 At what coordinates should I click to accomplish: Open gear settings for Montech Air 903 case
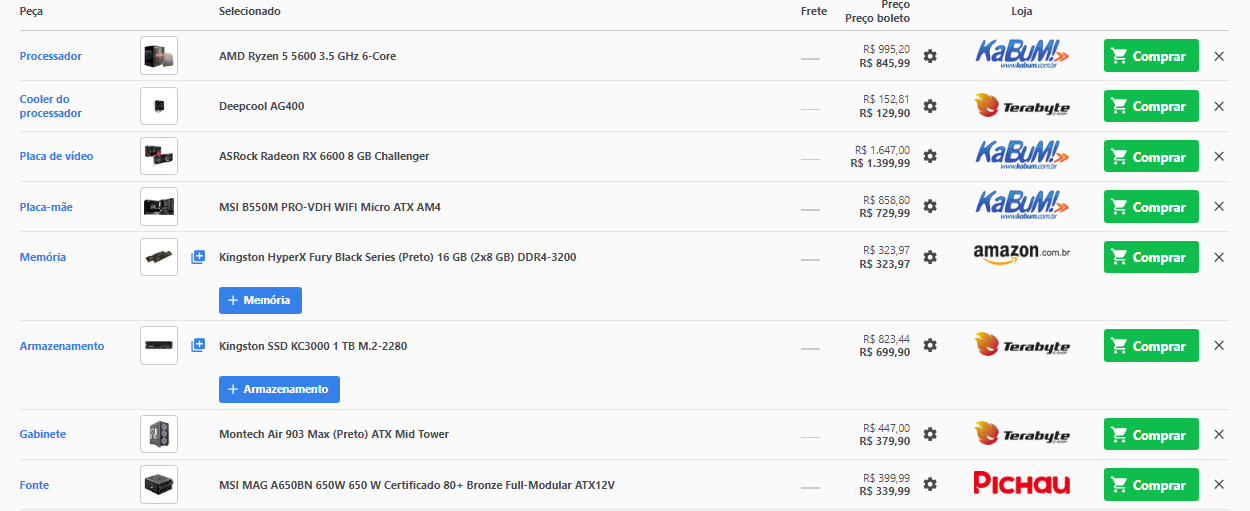[930, 434]
